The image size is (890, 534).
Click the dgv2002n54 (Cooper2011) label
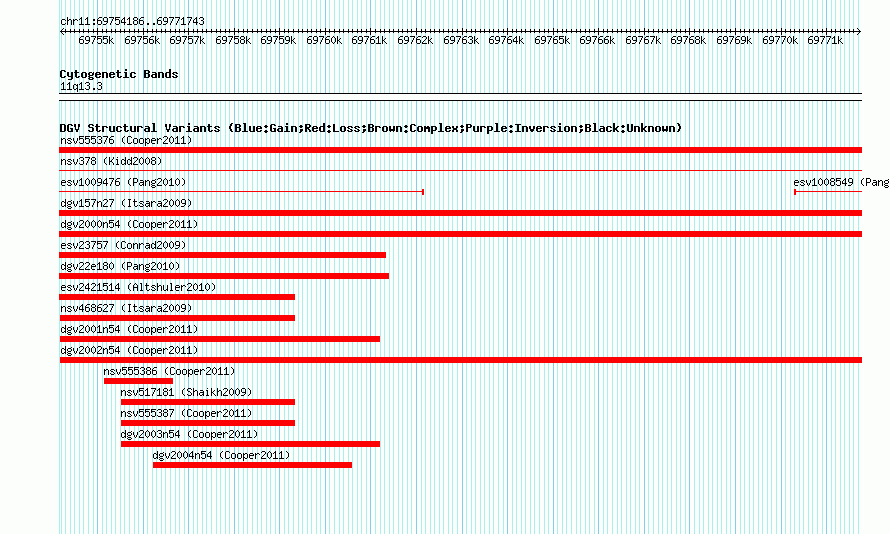(129, 350)
